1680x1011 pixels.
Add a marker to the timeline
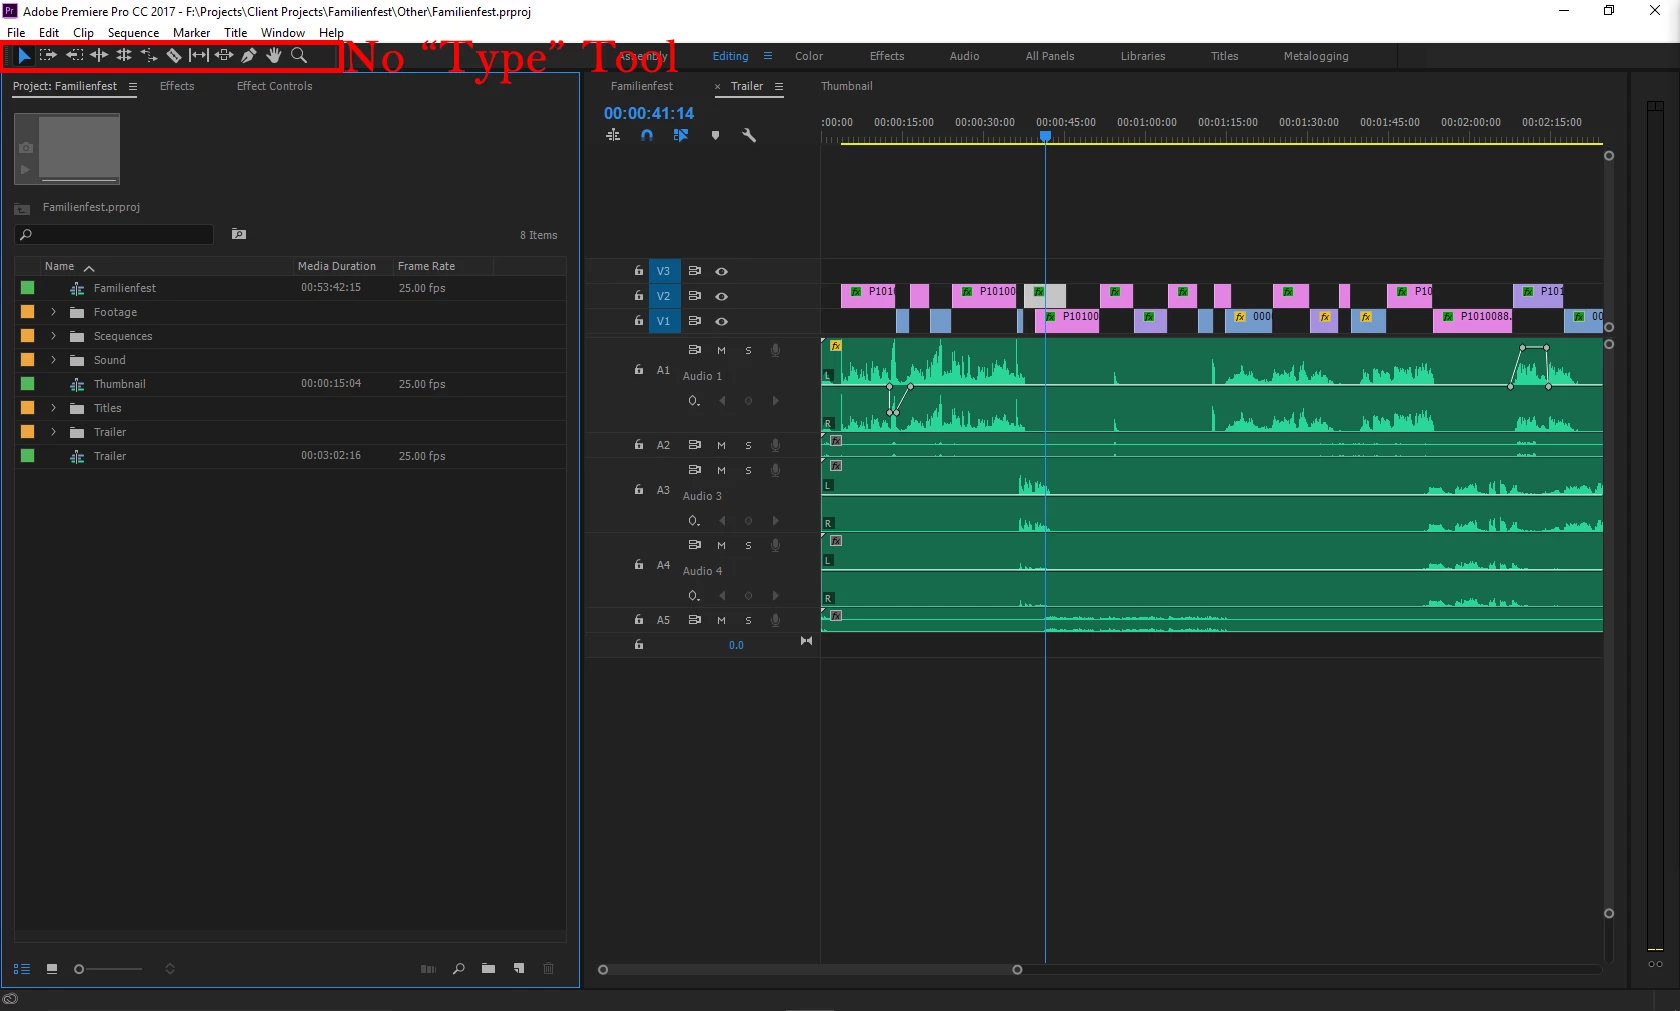715,135
